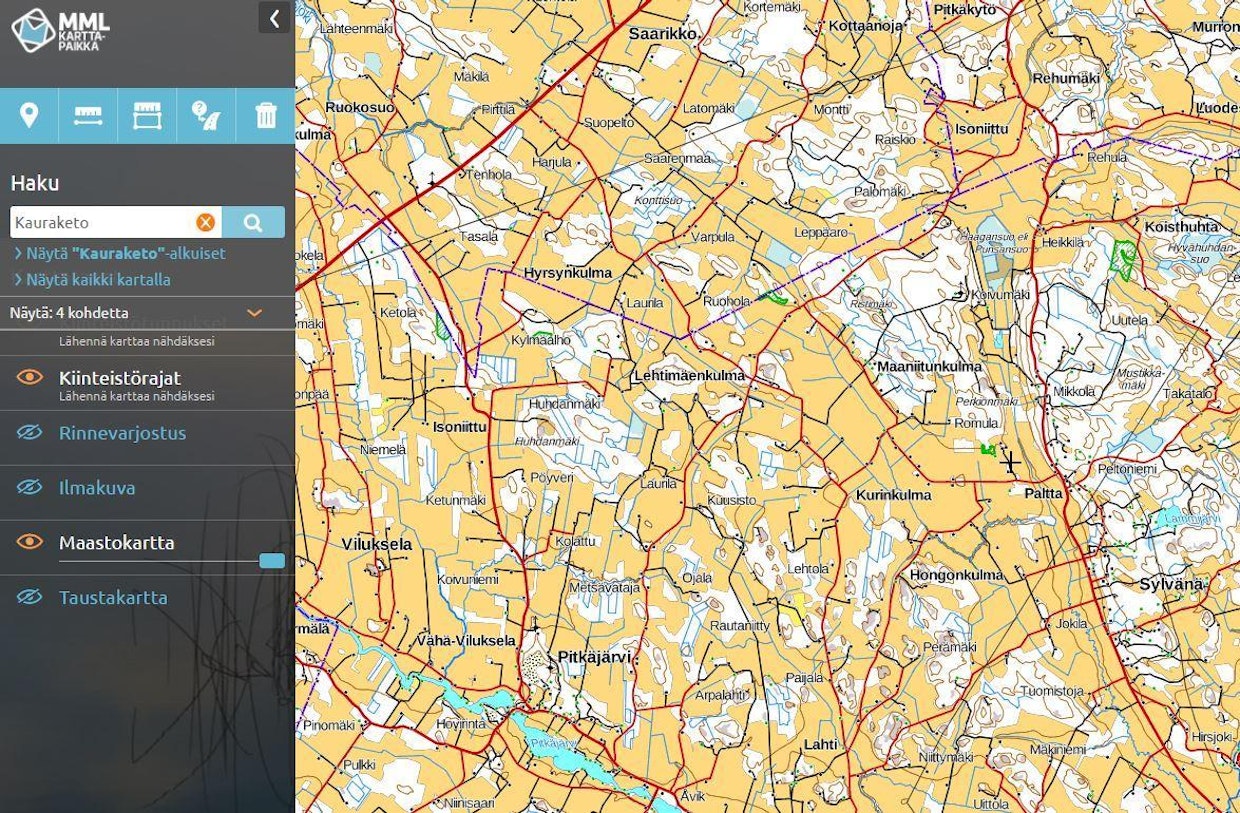Viewport: 1240px width, 813px height.
Task: Select the Ilmakuva layer name
Action: (97, 488)
